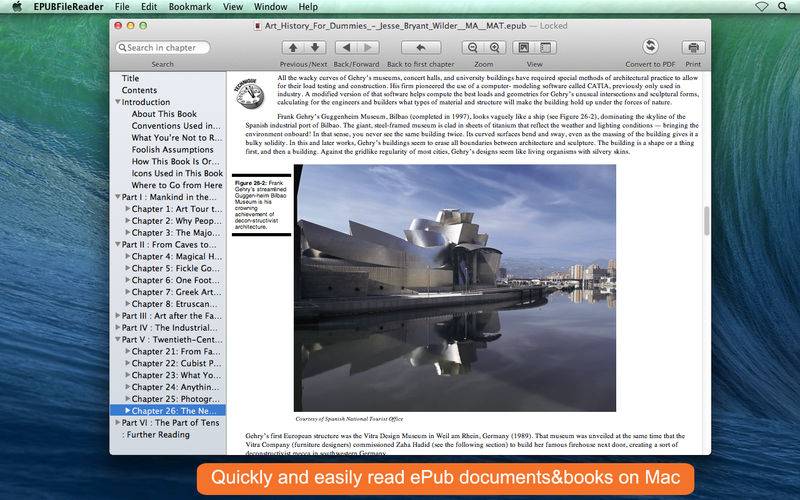This screenshot has height=500, width=800.
Task: Return to first chapter button
Action: [421, 47]
